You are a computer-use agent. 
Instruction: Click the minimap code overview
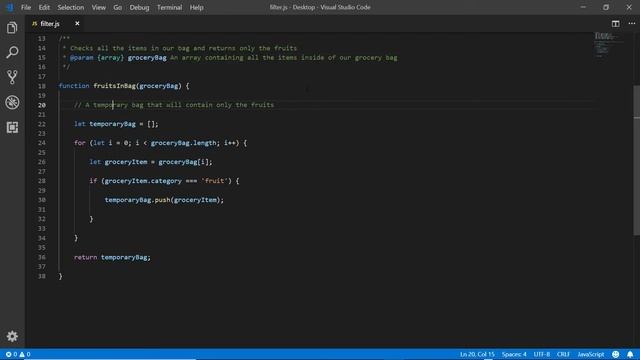608,44
